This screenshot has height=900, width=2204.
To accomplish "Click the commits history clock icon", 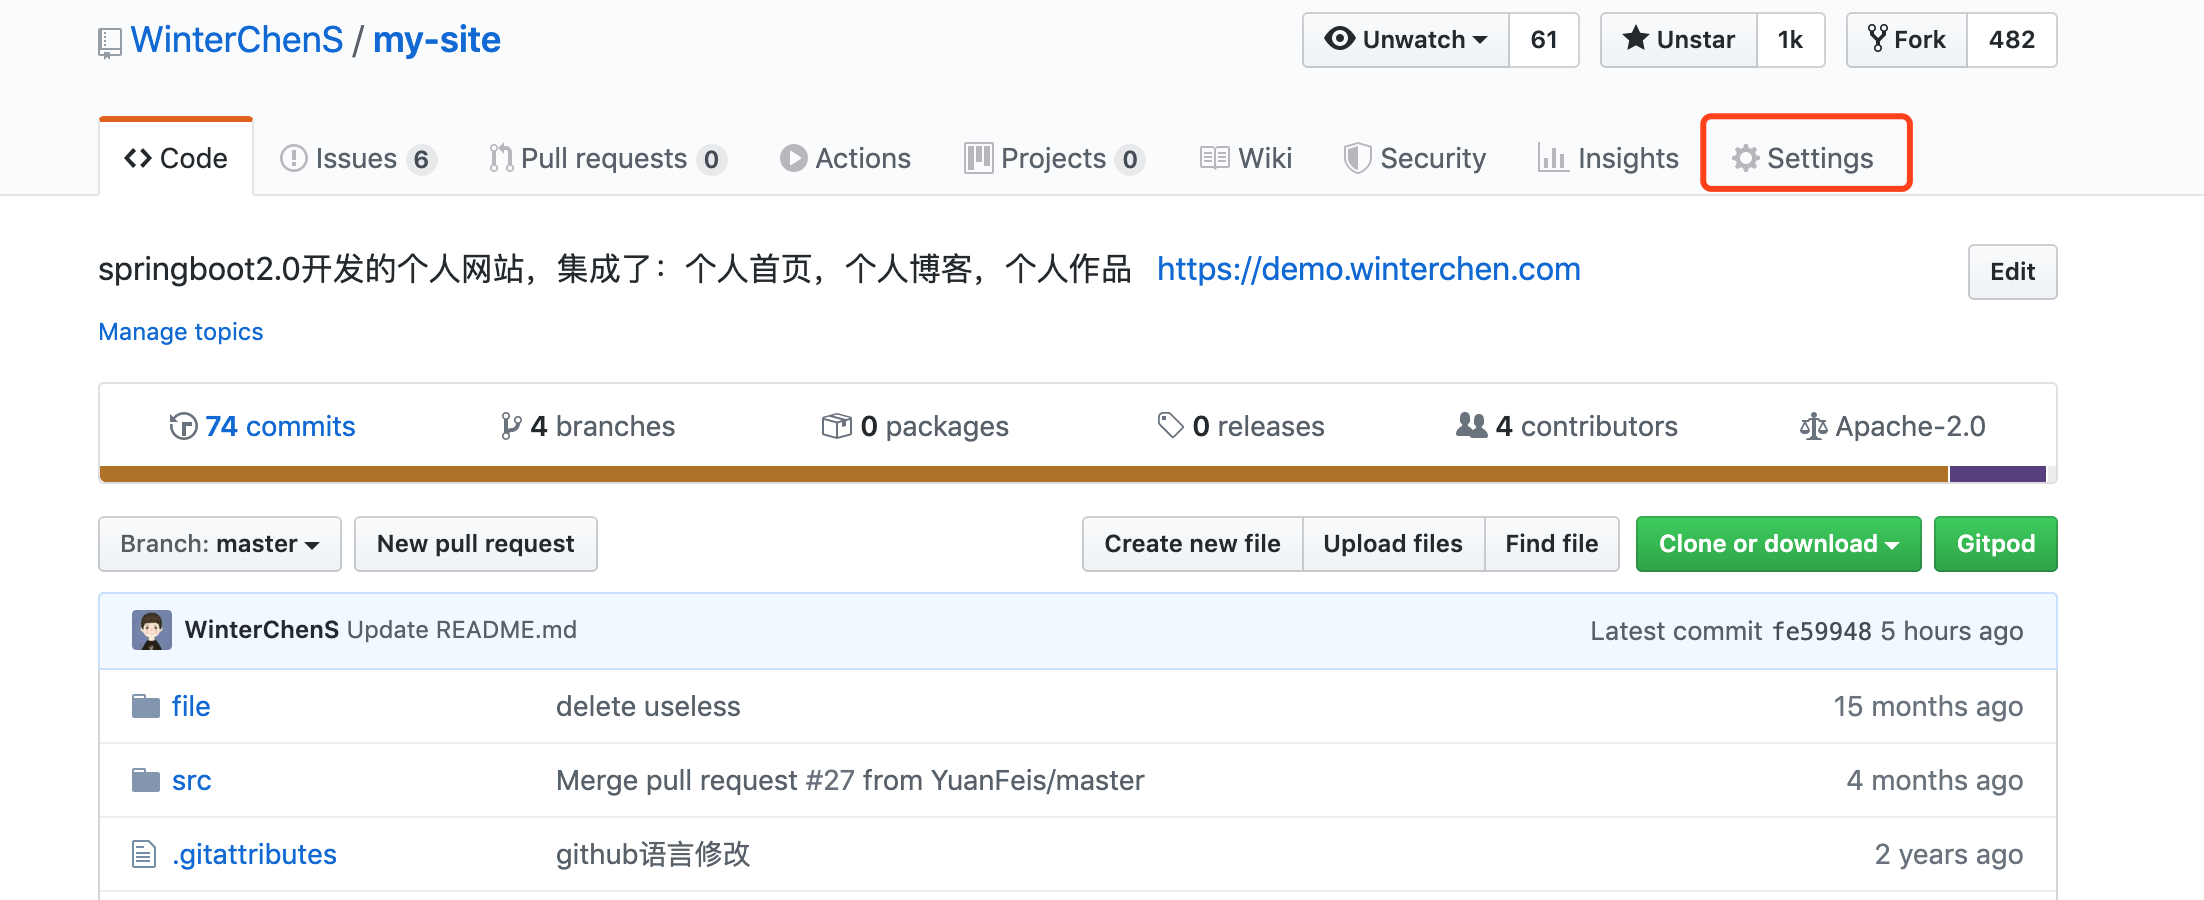I will point(183,426).
